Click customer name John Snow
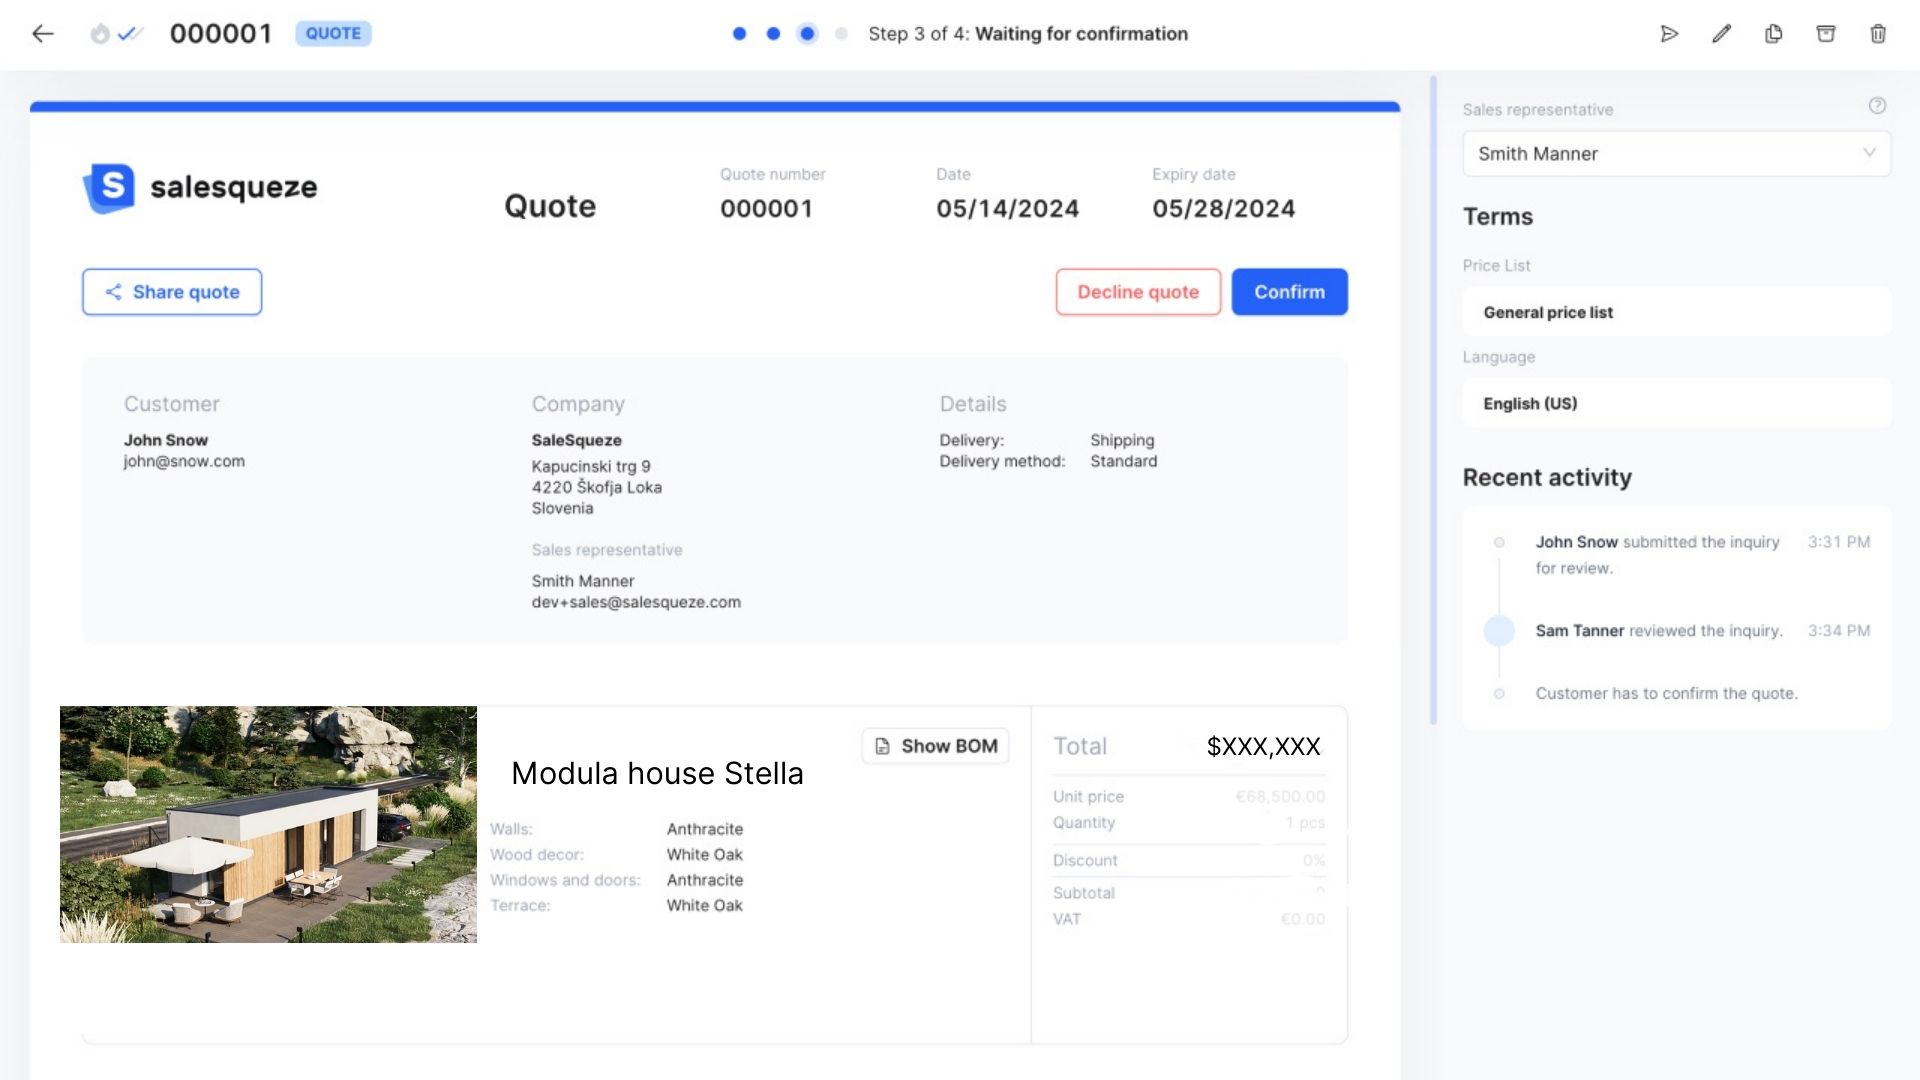 point(166,440)
